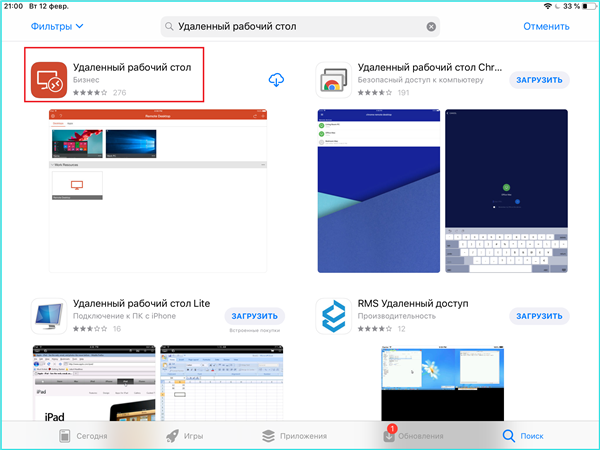View Chrome app keyboard screenshot
600x450 pixels.
tap(506, 191)
